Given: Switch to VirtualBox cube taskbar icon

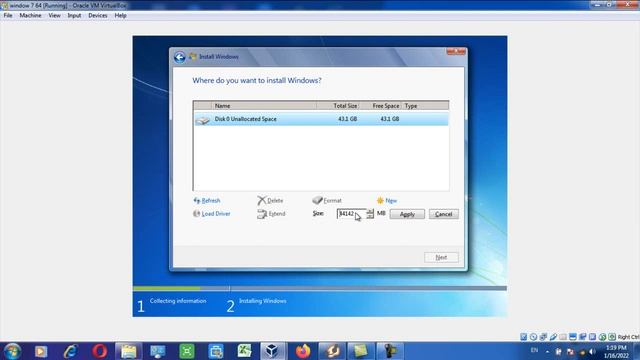Looking at the screenshot, I should 272,351.
